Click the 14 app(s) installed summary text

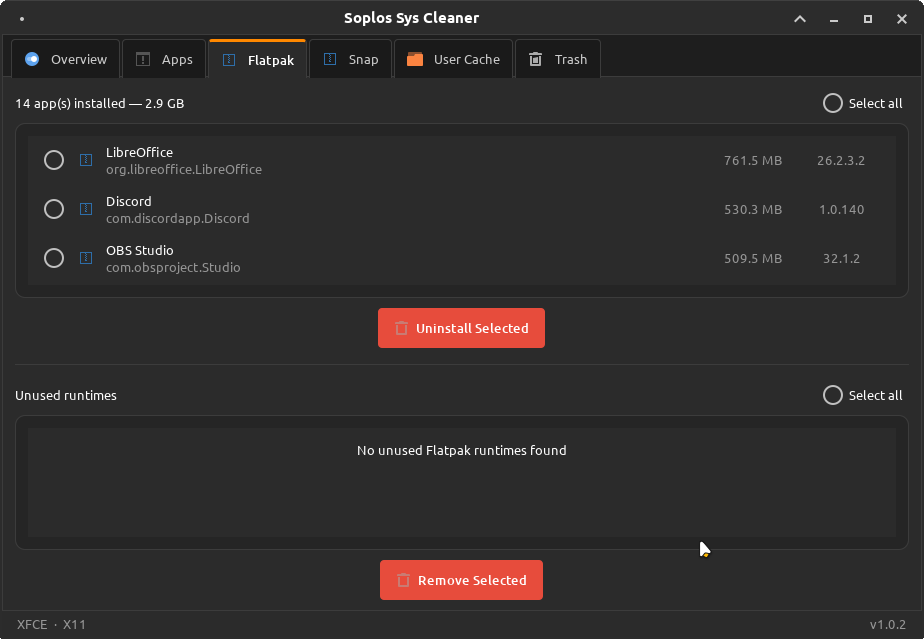100,103
